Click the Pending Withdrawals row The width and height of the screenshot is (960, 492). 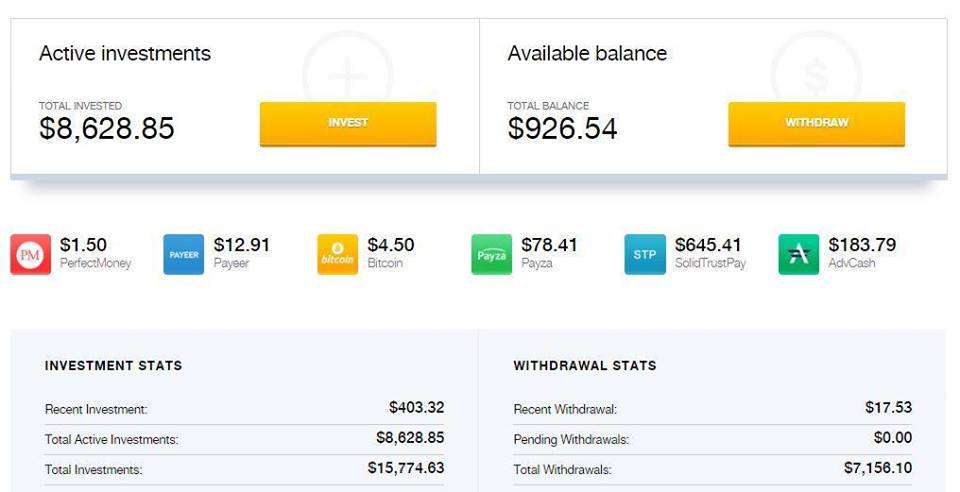[713, 439]
